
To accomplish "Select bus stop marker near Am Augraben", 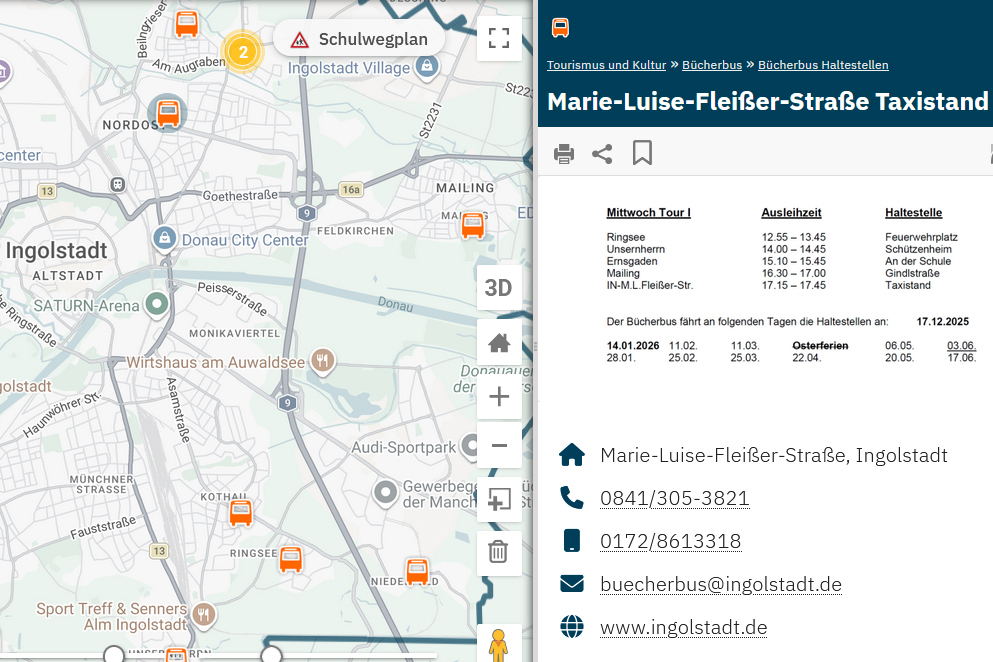I will click(x=186, y=24).
